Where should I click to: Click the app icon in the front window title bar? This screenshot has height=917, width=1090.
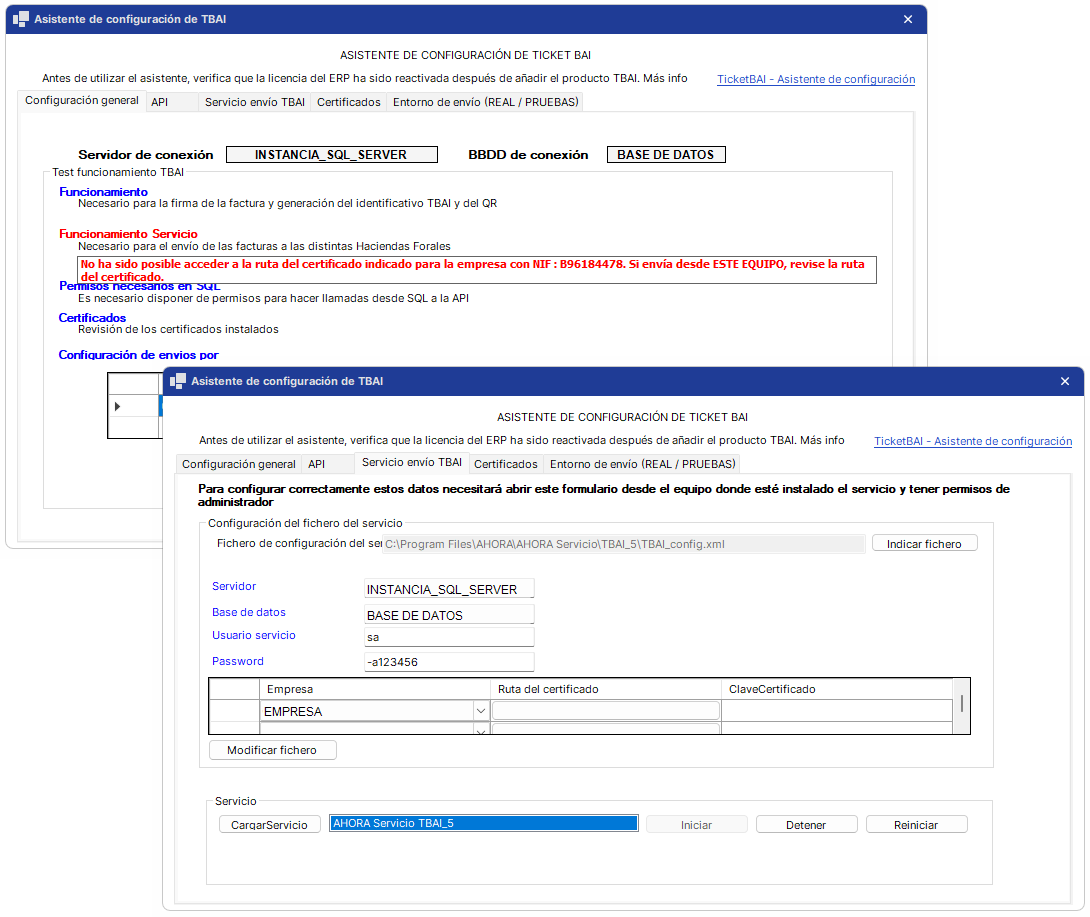[178, 381]
